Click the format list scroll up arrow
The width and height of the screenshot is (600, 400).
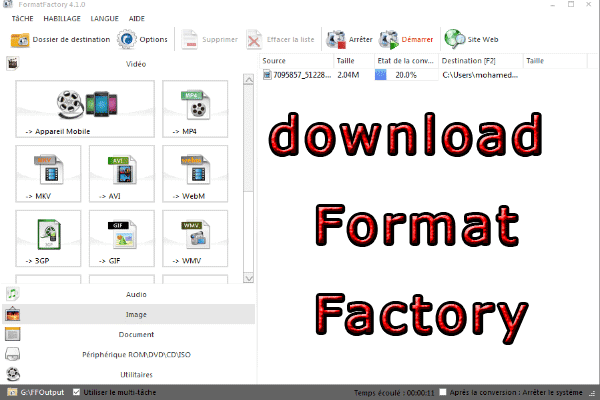click(249, 80)
